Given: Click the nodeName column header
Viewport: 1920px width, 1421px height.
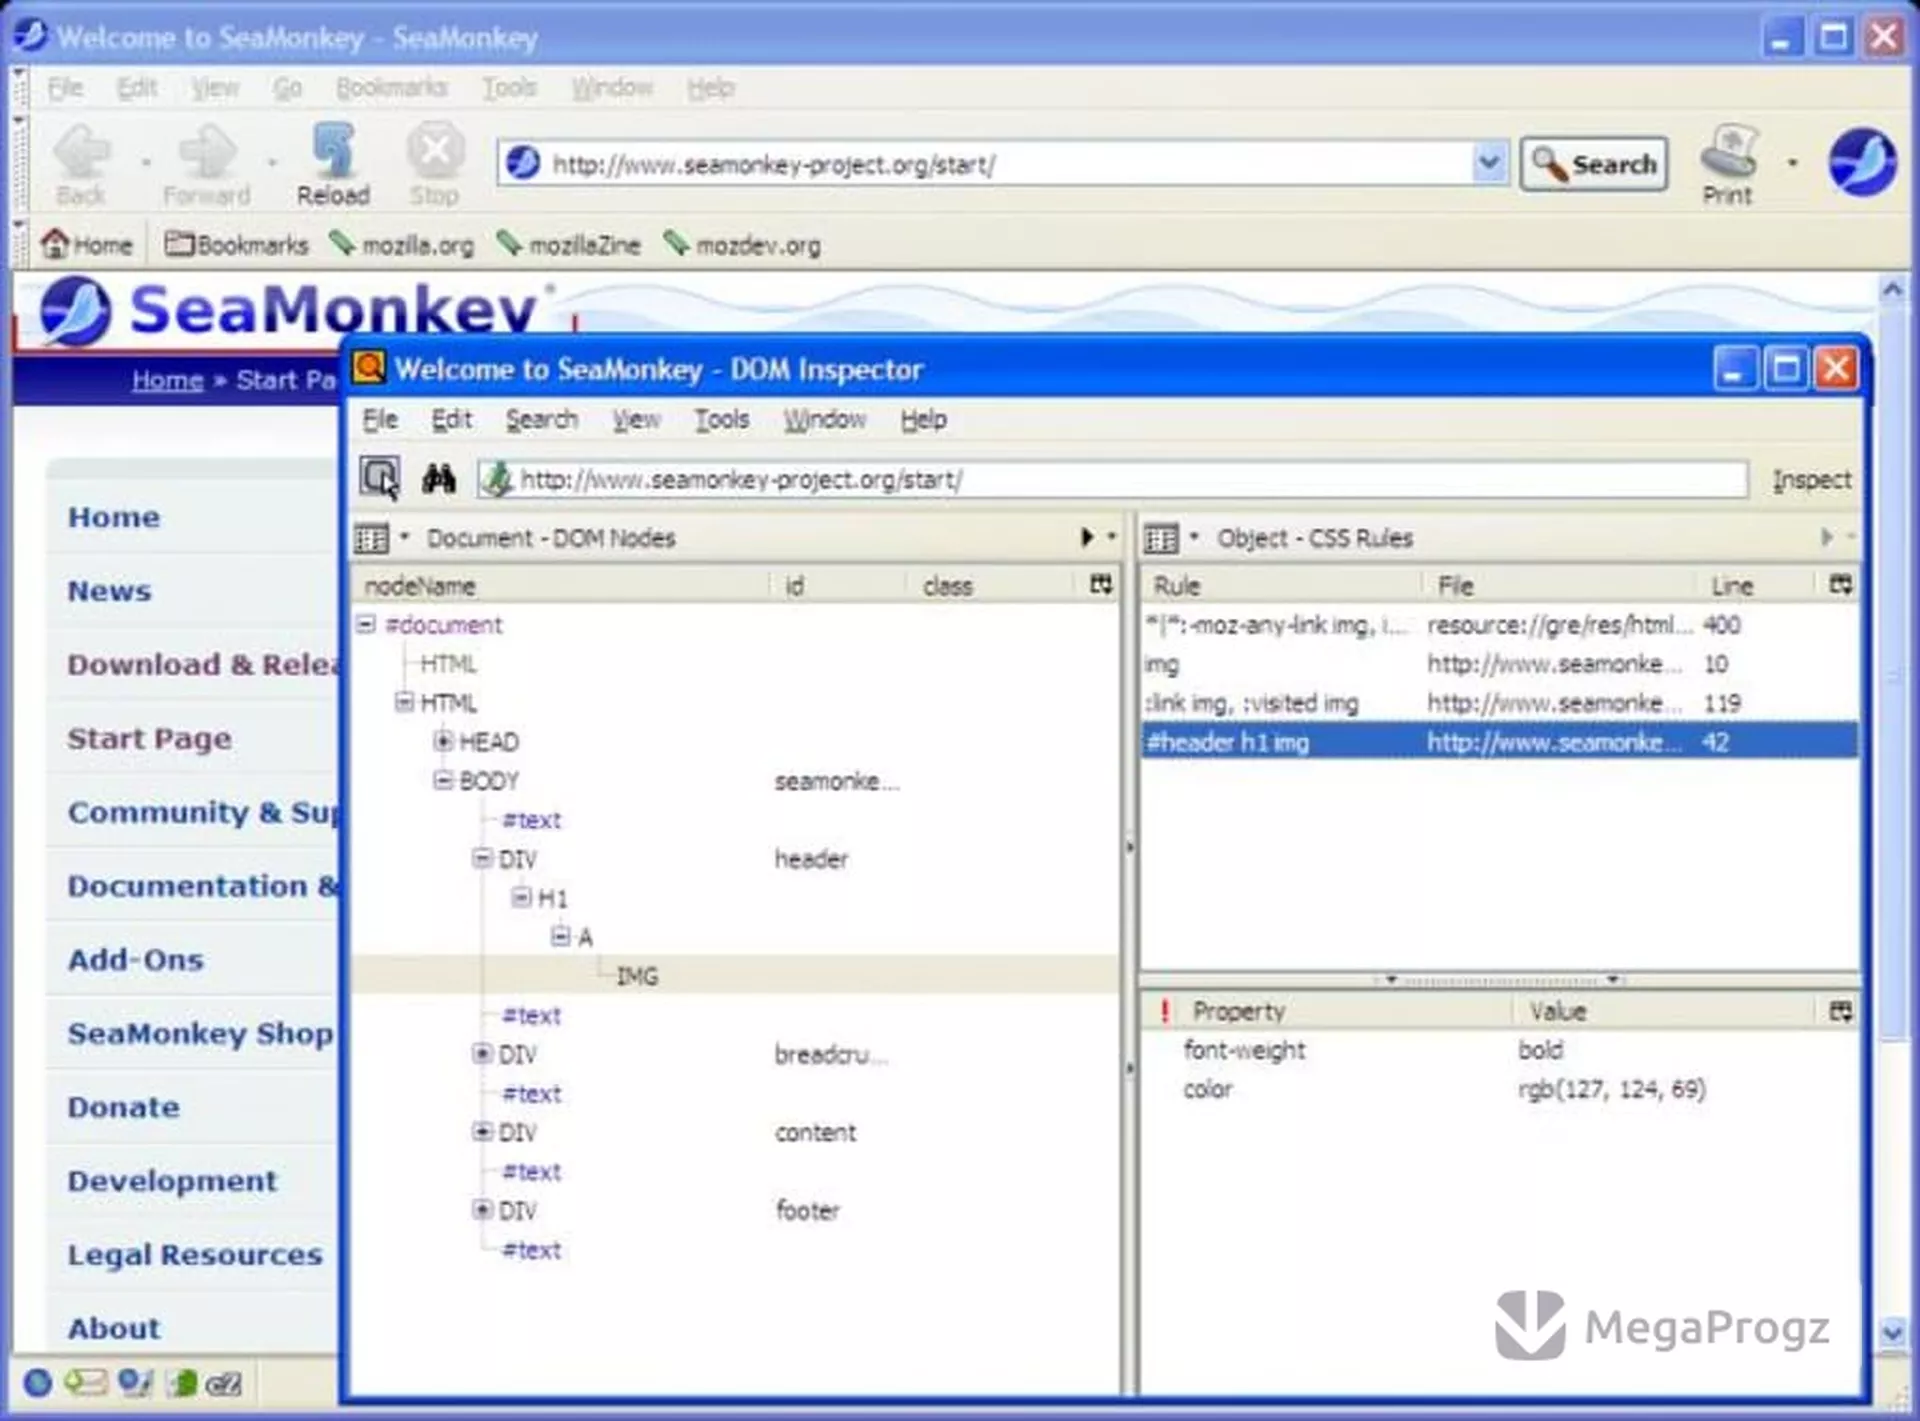Looking at the screenshot, I should click(x=560, y=586).
